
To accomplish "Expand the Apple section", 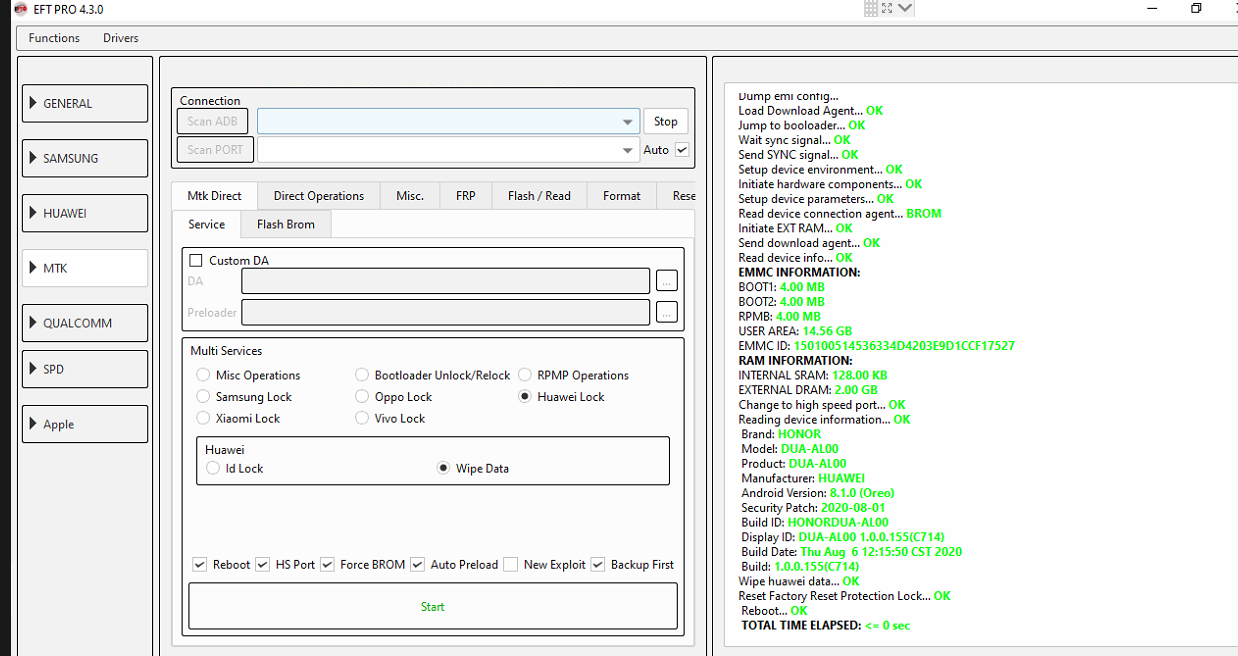I will click(85, 424).
